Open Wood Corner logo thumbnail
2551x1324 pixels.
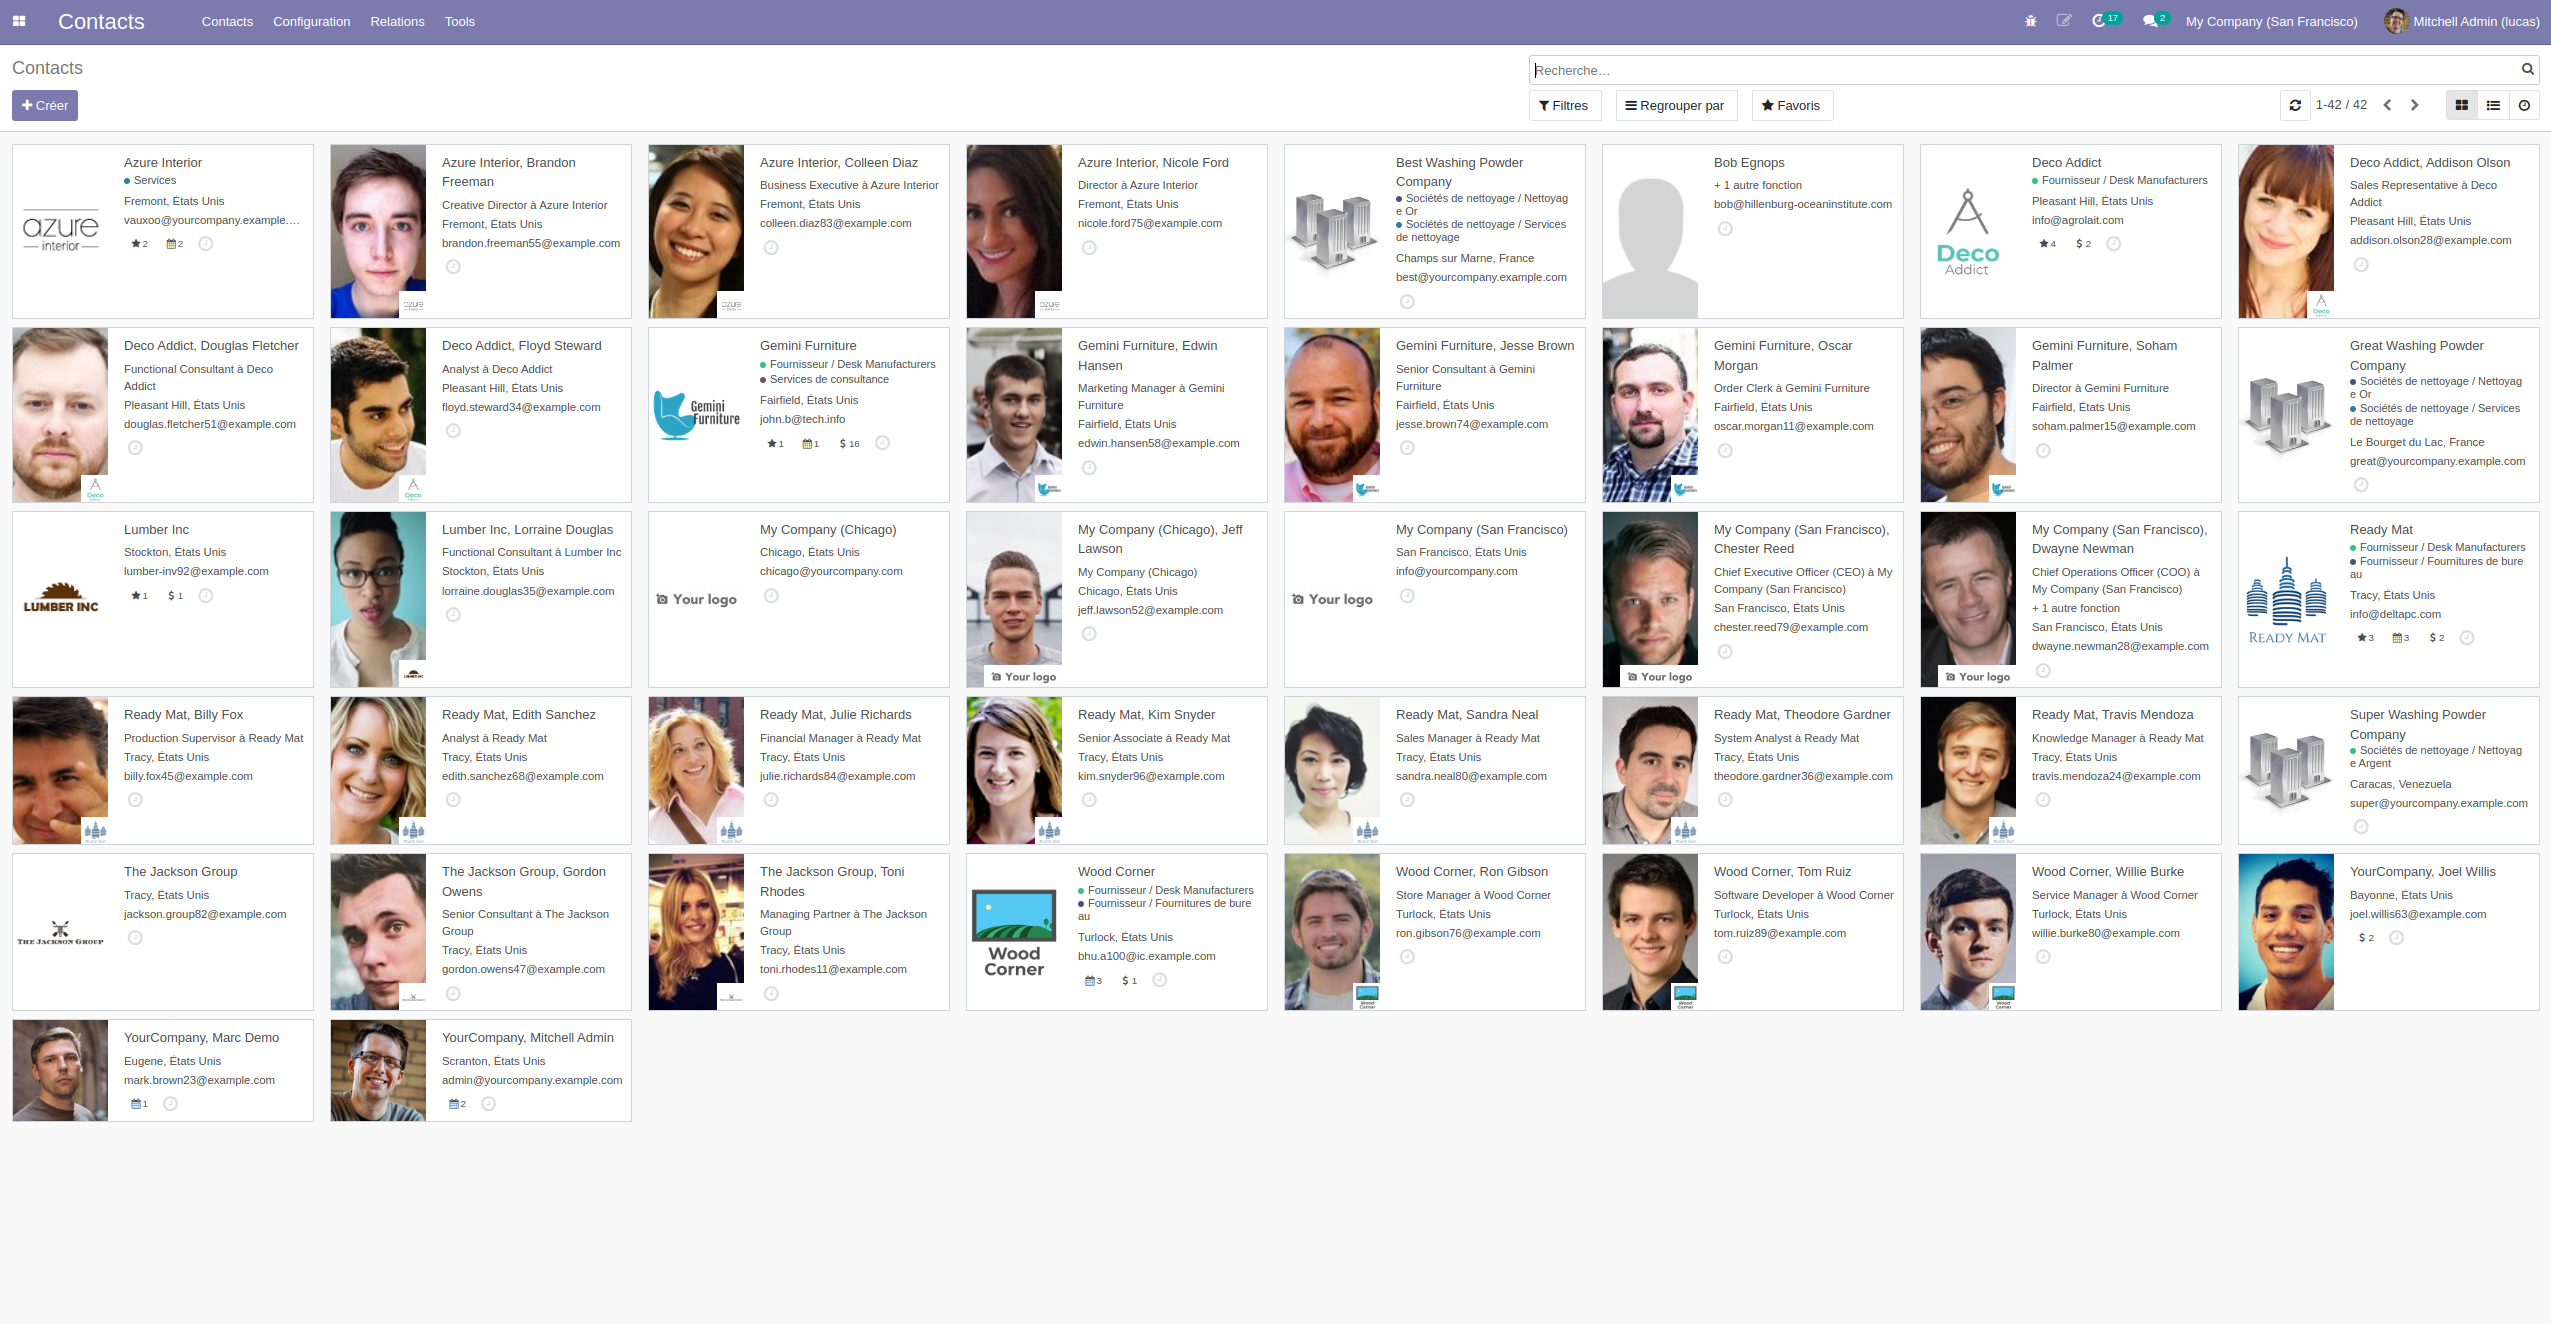(1014, 932)
